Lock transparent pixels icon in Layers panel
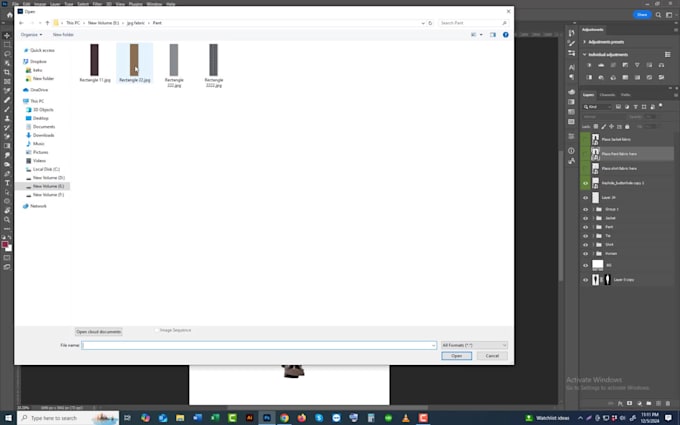The width and height of the screenshot is (680, 425). point(595,127)
